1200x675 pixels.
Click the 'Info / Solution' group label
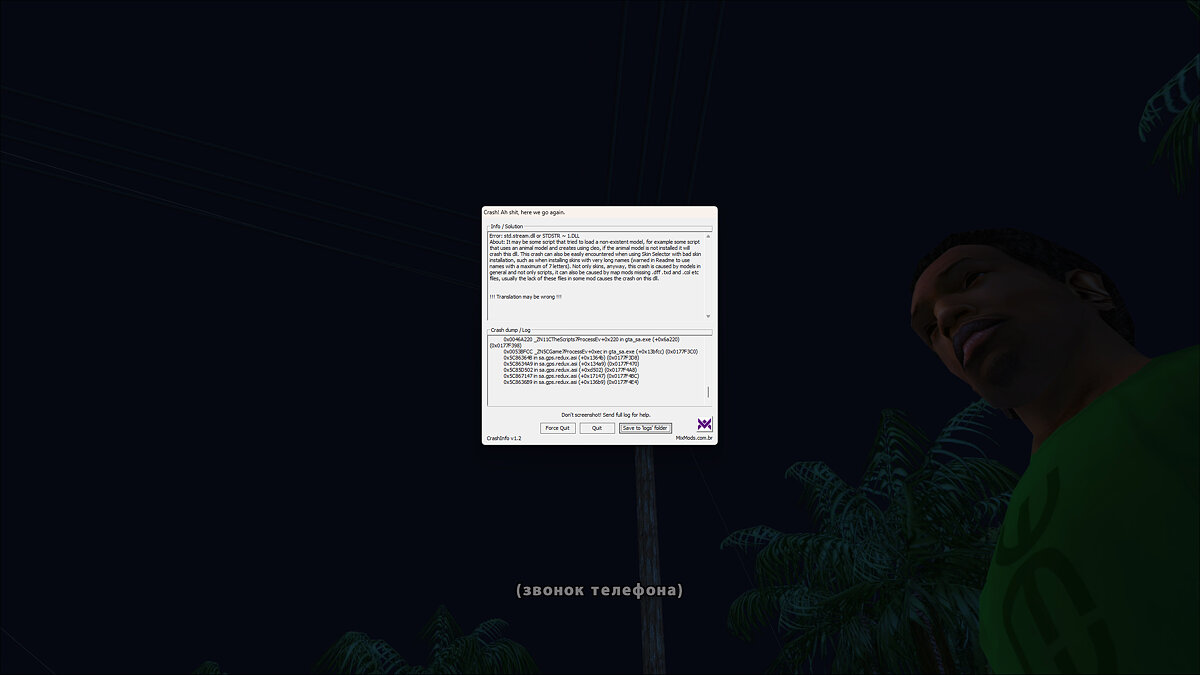coord(507,227)
